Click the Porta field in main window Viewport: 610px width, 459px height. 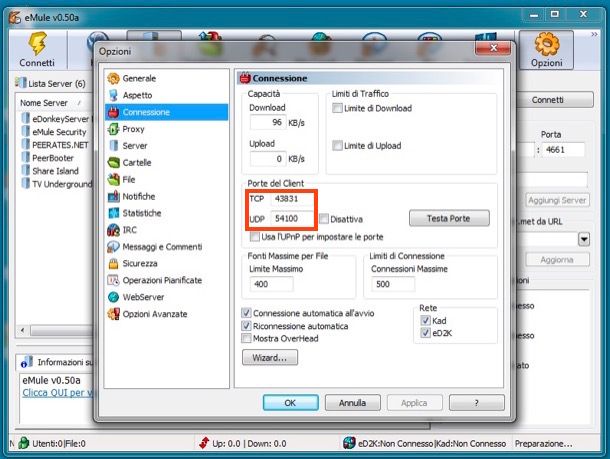(563, 150)
